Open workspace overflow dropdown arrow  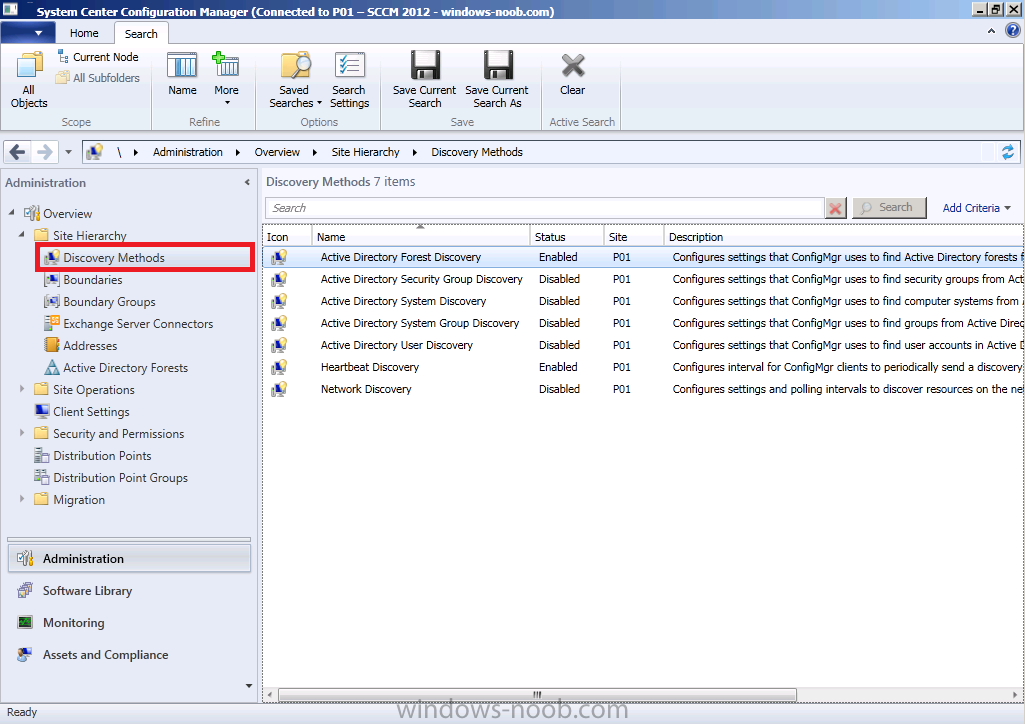248,685
